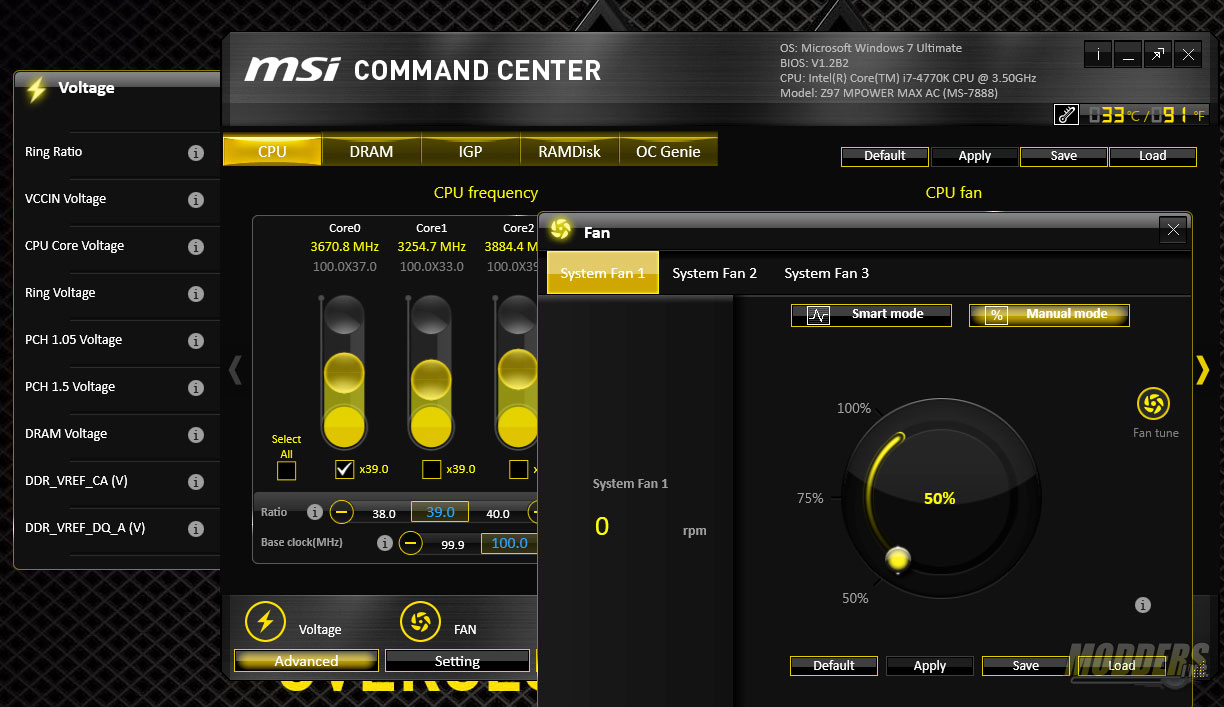Select Manual mode for the fan
Screen dimensions: 1224x707
point(1049,315)
